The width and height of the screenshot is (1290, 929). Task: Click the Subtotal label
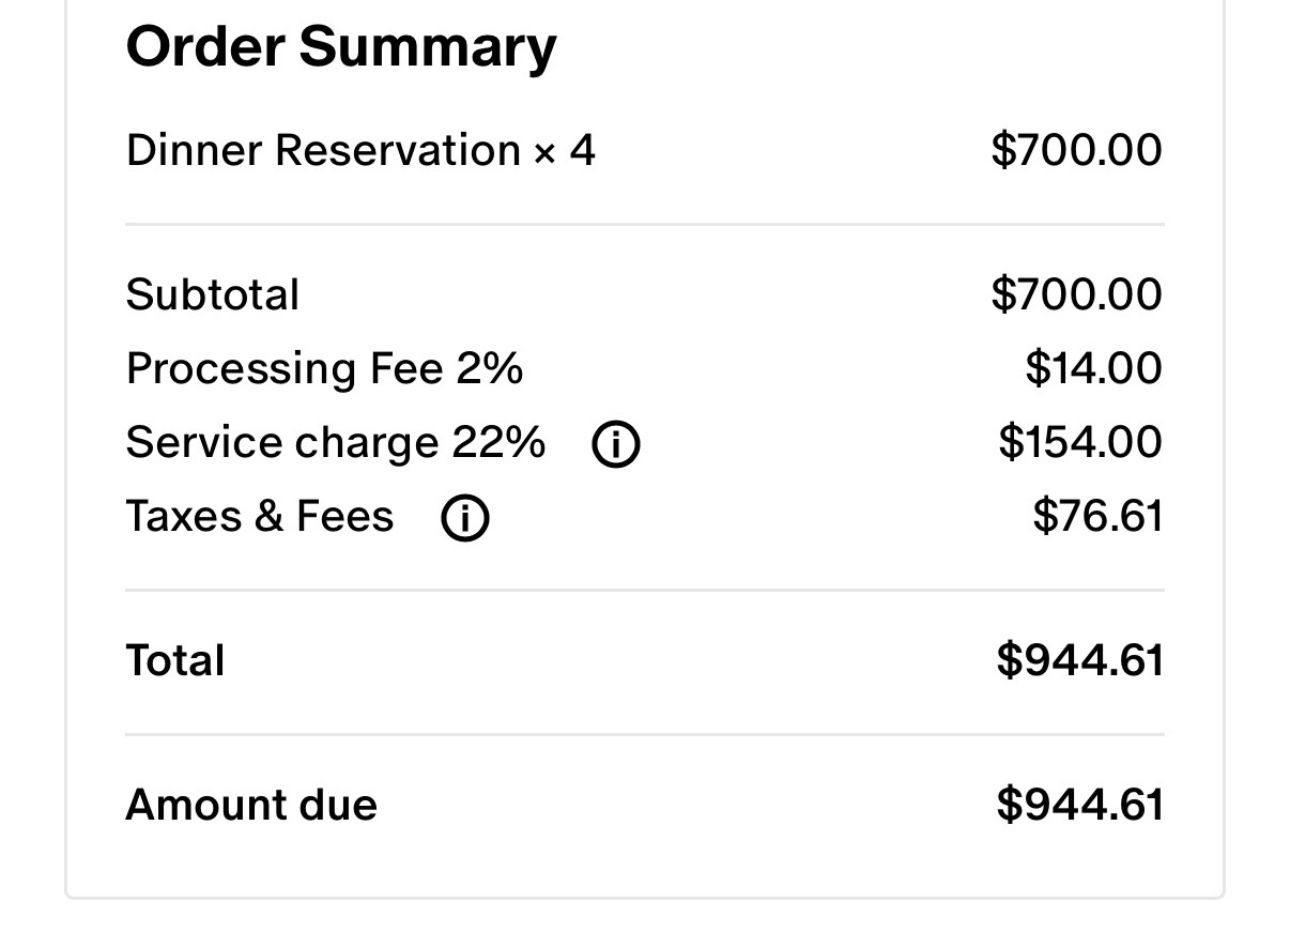(x=212, y=293)
